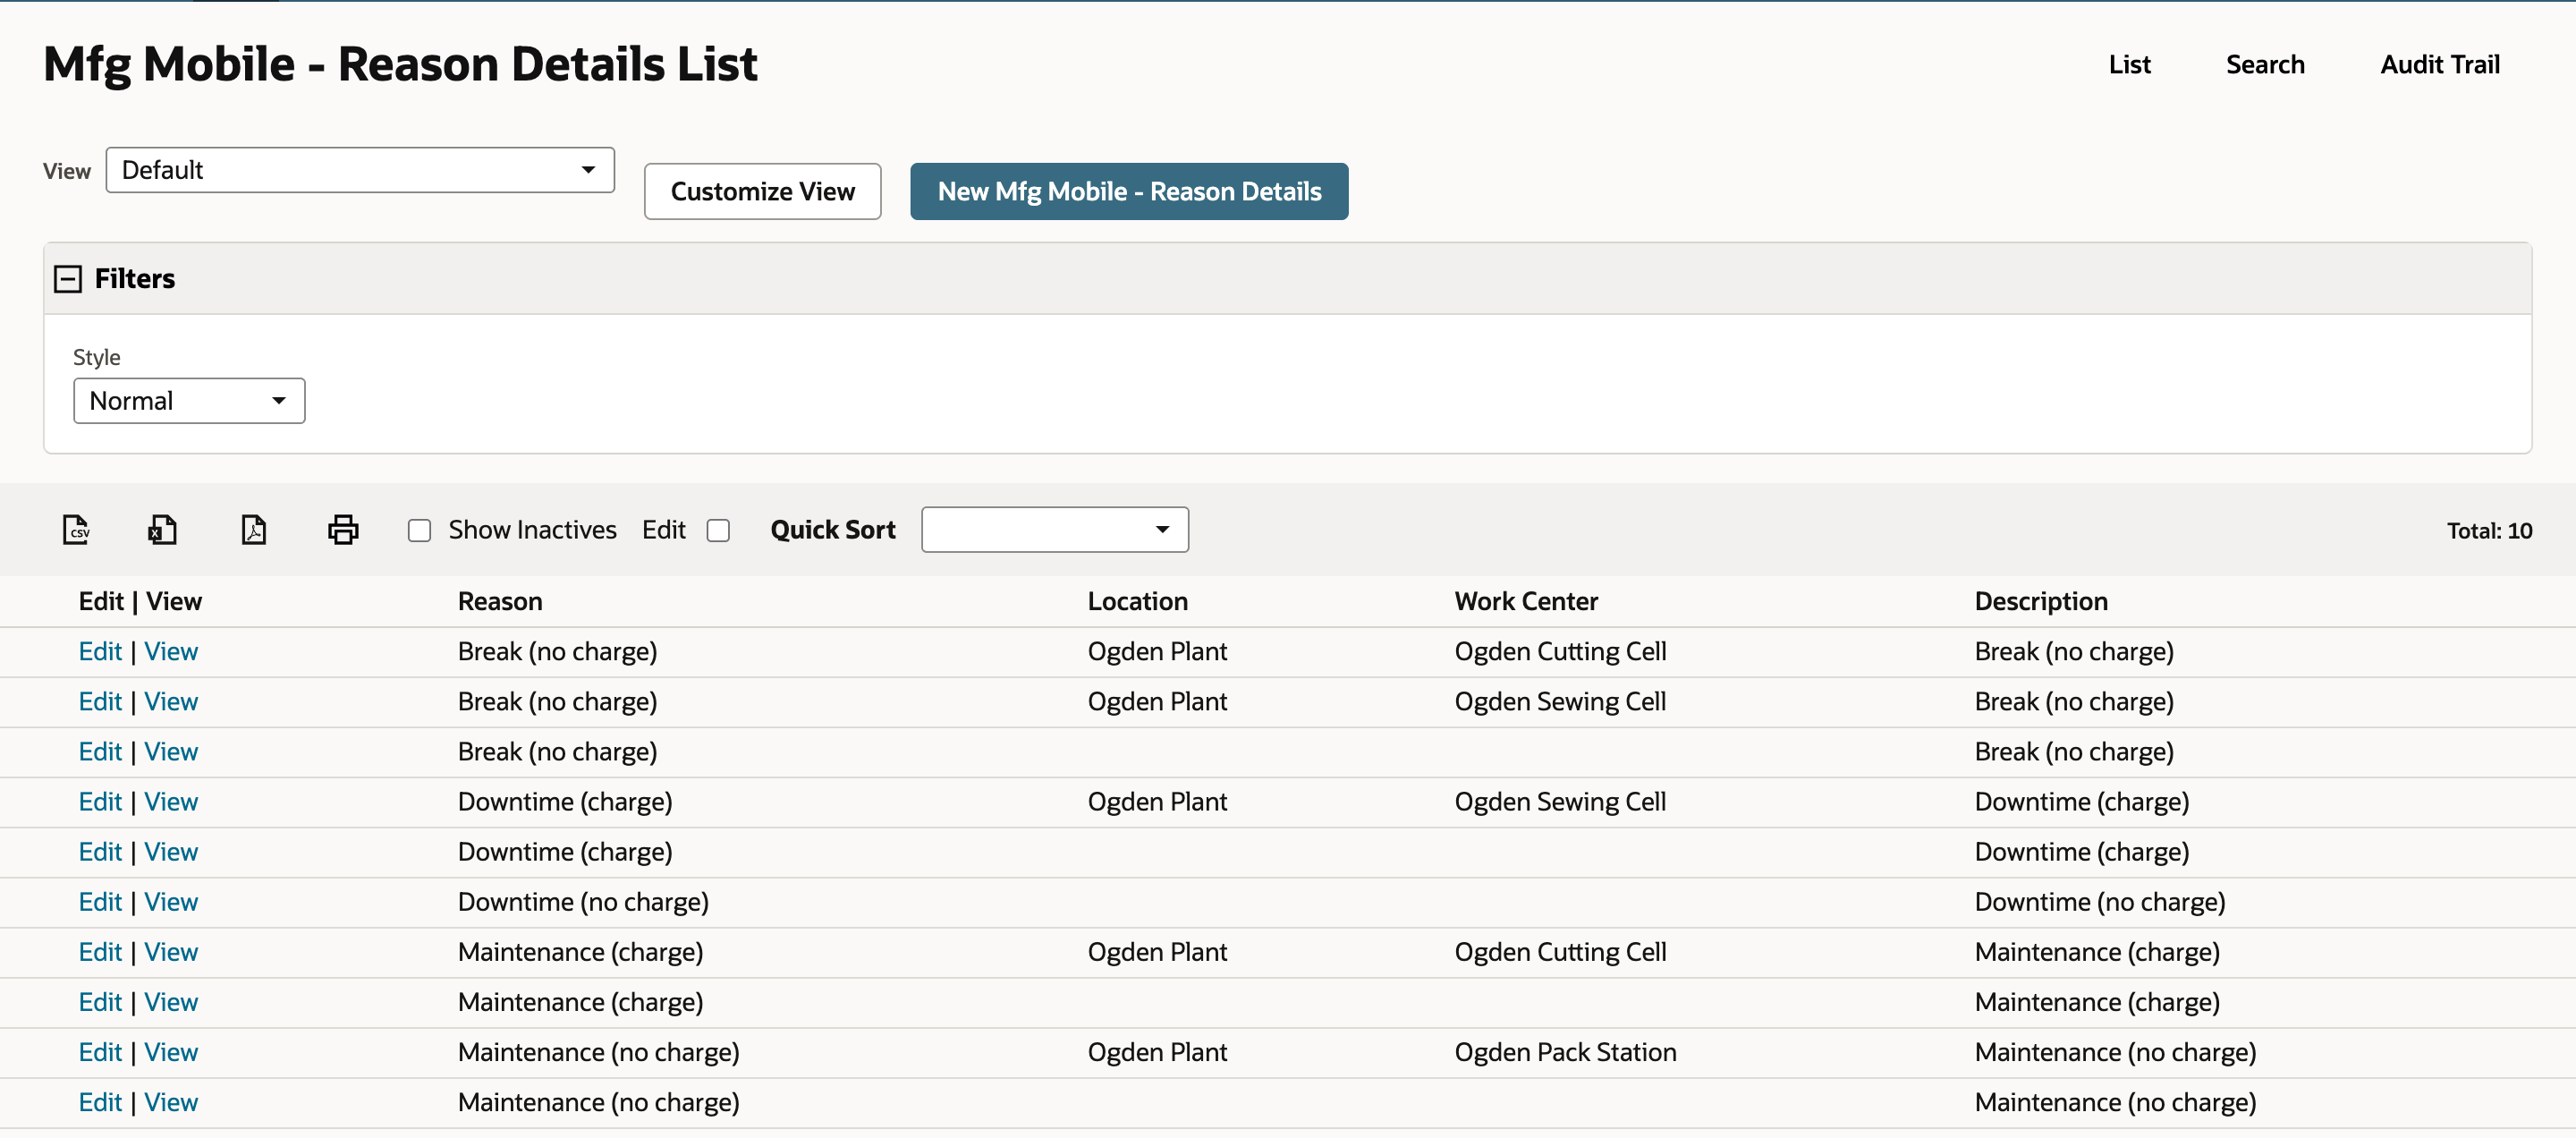This screenshot has width=2576, height=1138.
Task: Open the Style dropdown set to Normal
Action: coord(189,401)
